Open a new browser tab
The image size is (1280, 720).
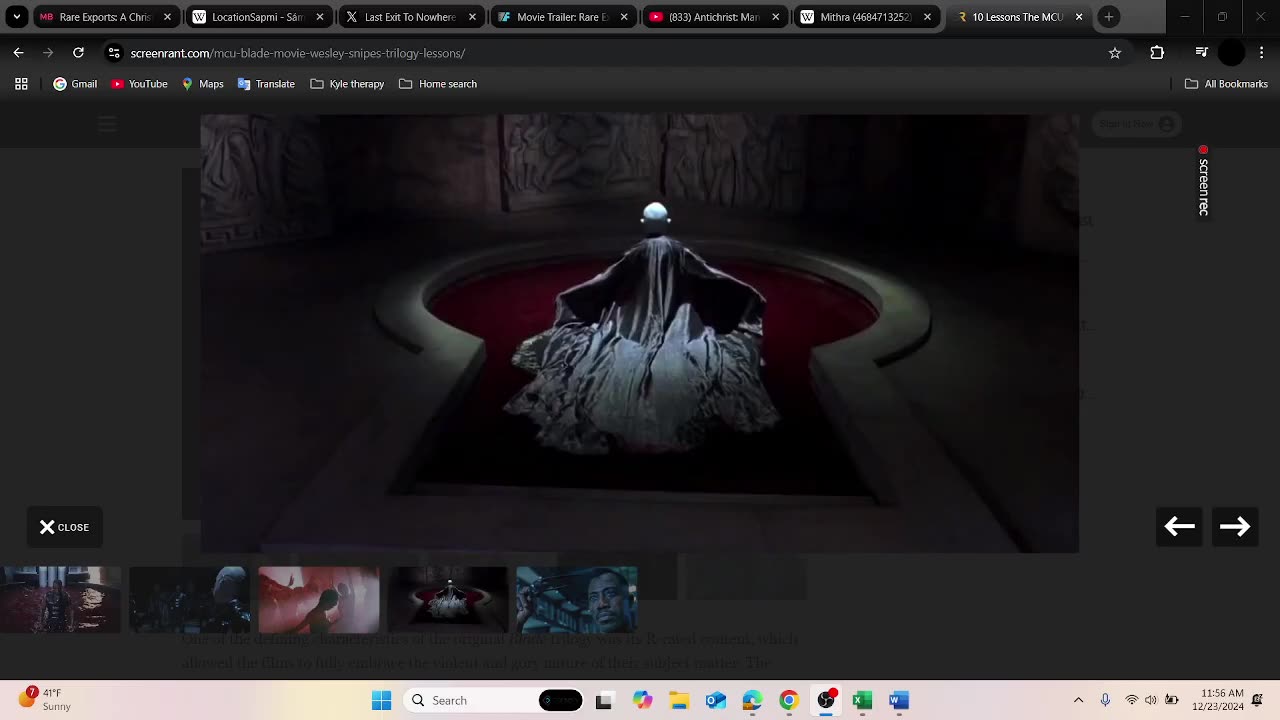1108,17
